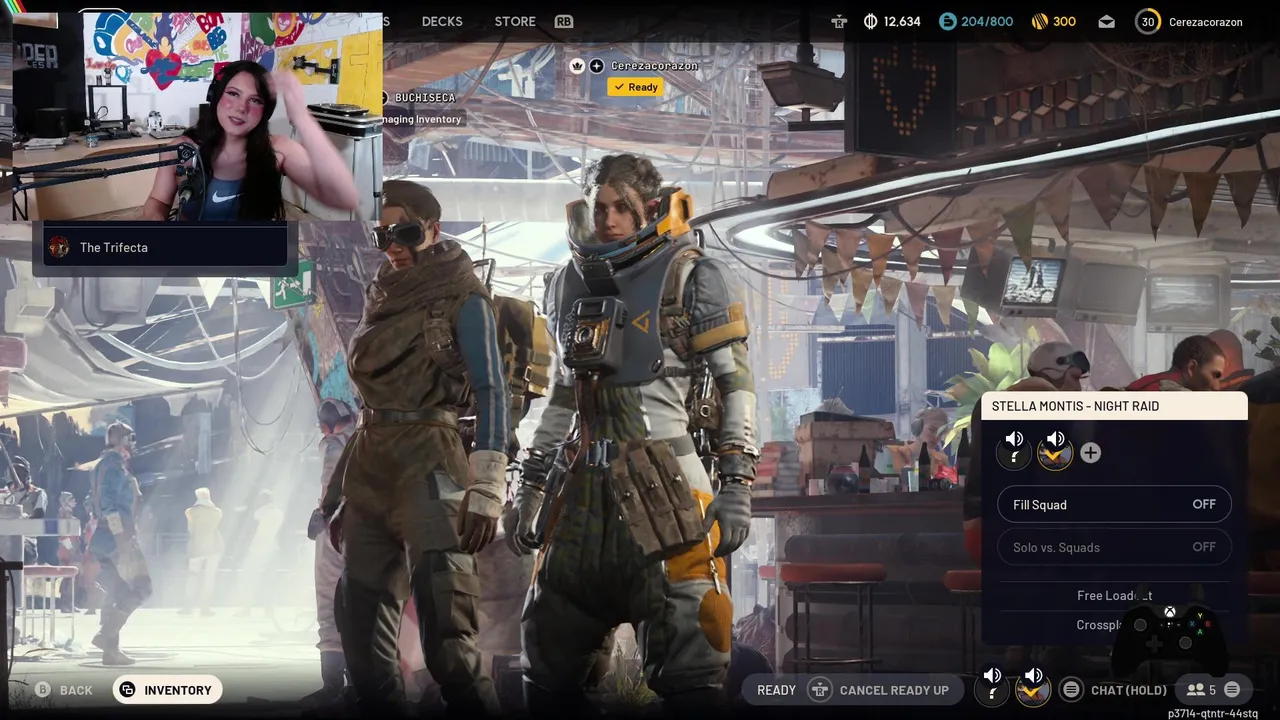Click The Trifecta round emblem icon
1280x720 pixels.
(x=60, y=247)
